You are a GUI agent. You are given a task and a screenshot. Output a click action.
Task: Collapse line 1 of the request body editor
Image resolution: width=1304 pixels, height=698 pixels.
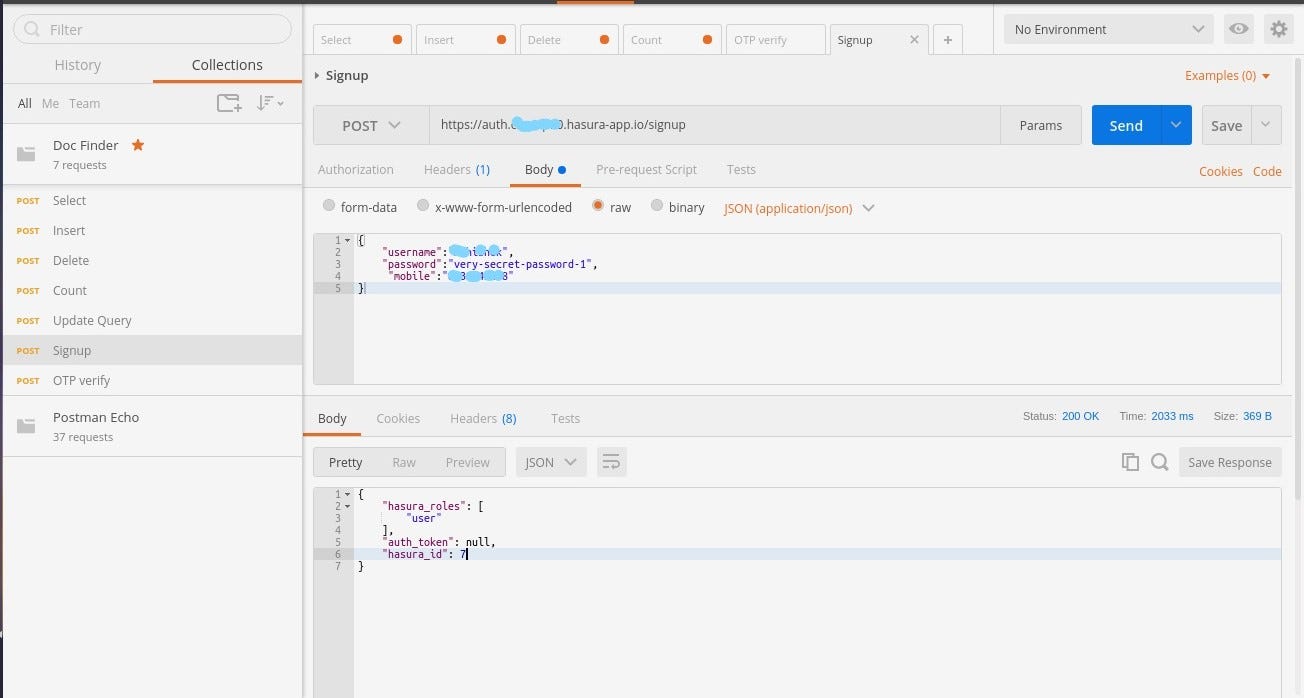(347, 240)
